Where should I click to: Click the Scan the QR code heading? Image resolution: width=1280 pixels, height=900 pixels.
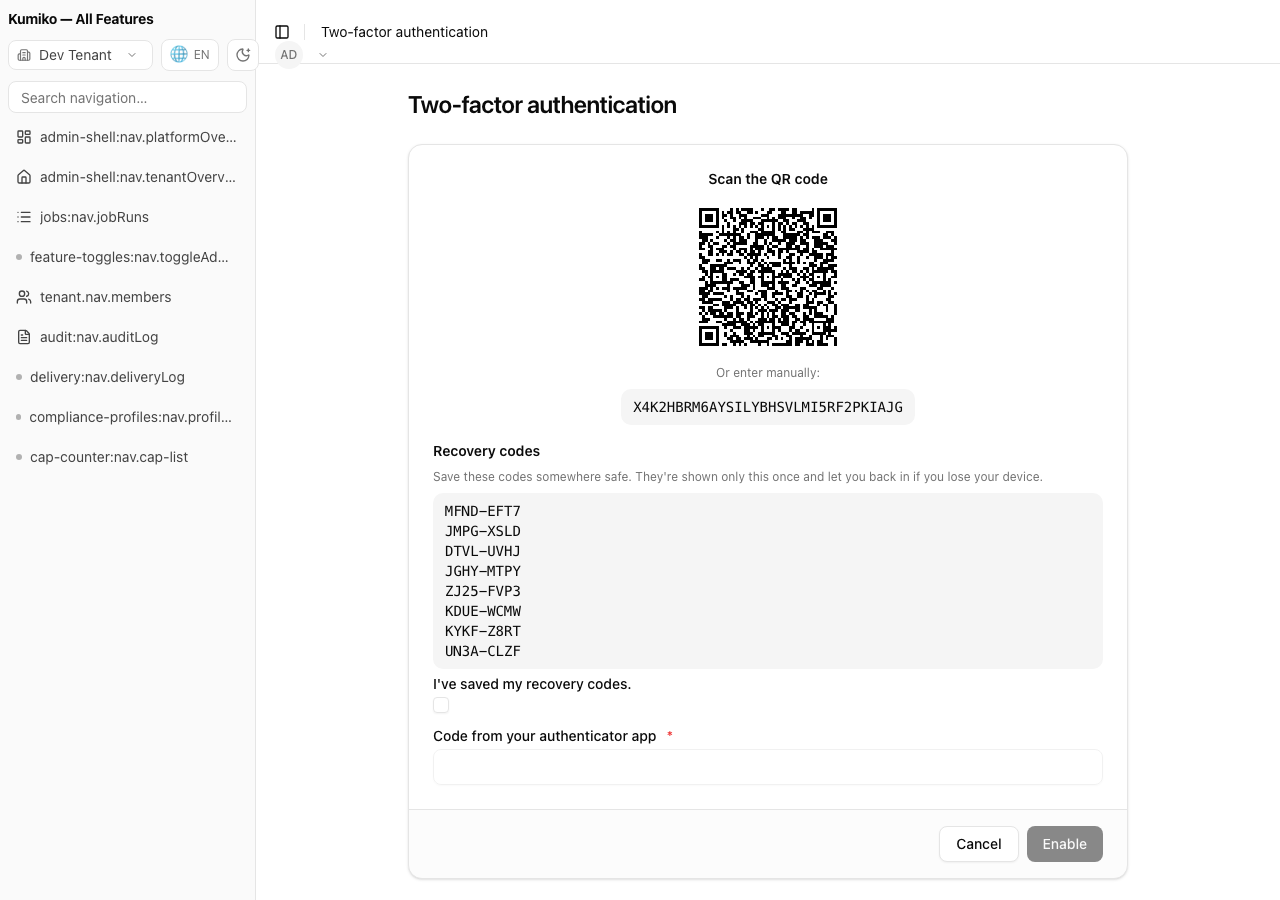(x=768, y=179)
